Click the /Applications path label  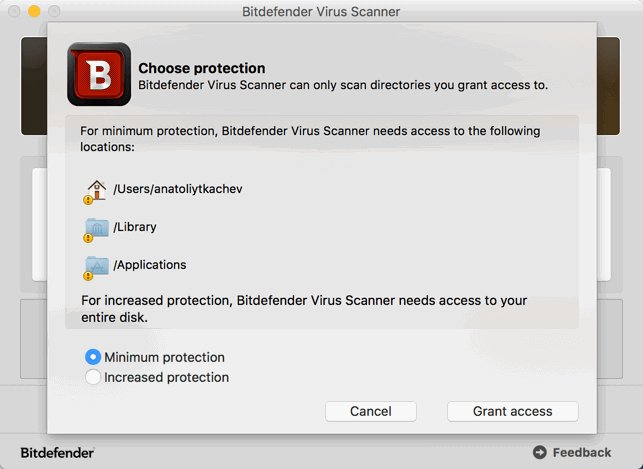coord(150,265)
